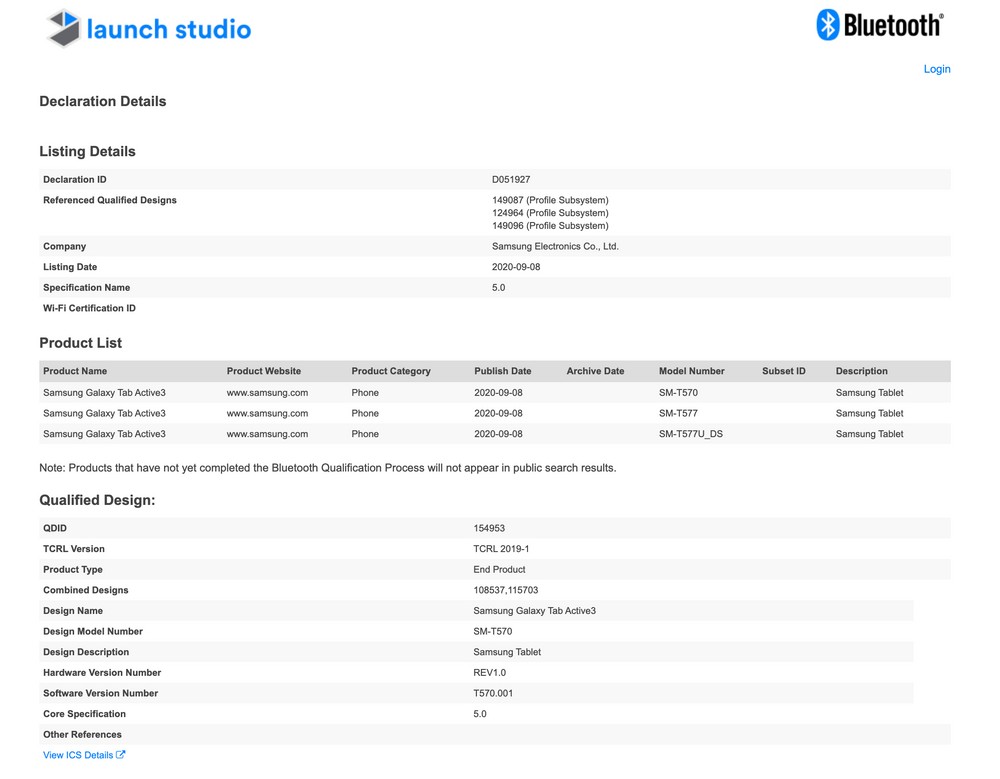Image resolution: width=1000 pixels, height=779 pixels.
Task: Click the Product Name column header
Action: tap(75, 371)
